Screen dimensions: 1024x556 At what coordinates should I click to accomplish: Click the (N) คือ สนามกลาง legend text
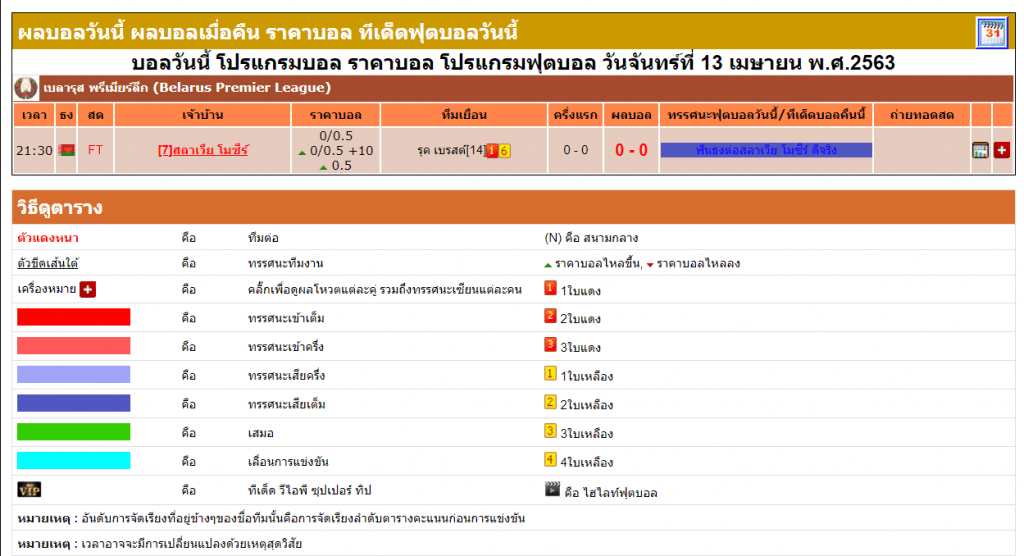pos(591,238)
